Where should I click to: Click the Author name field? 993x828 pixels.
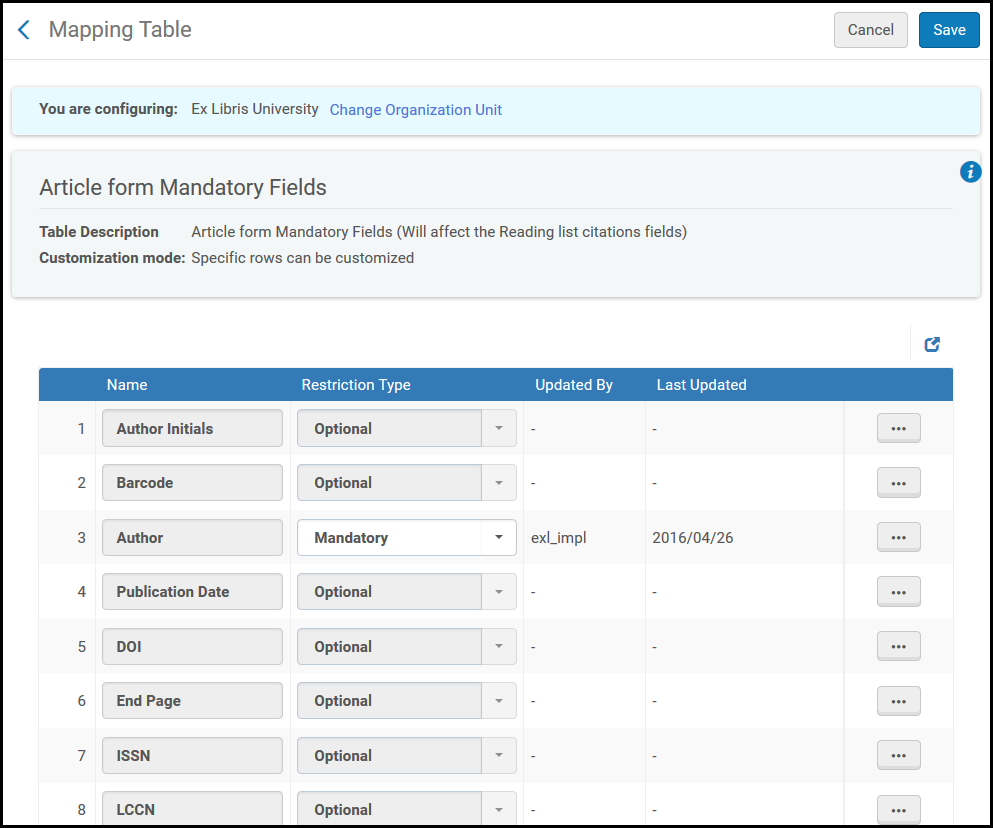pyautogui.click(x=193, y=537)
